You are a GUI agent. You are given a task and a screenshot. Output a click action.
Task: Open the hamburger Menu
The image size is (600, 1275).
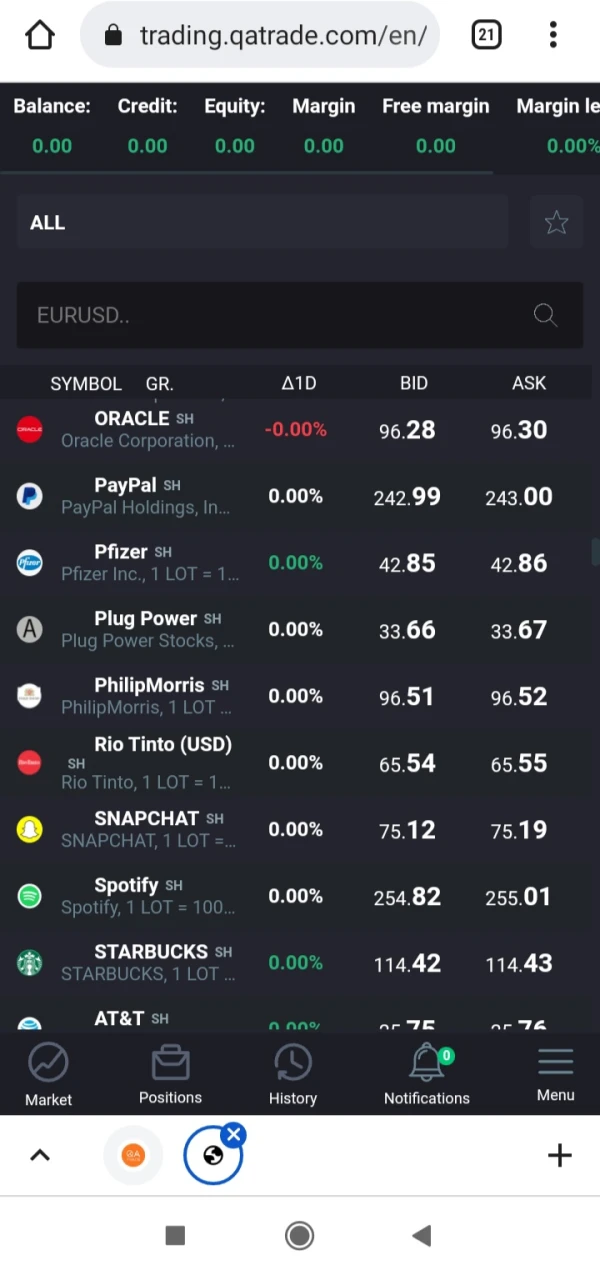point(555,1075)
